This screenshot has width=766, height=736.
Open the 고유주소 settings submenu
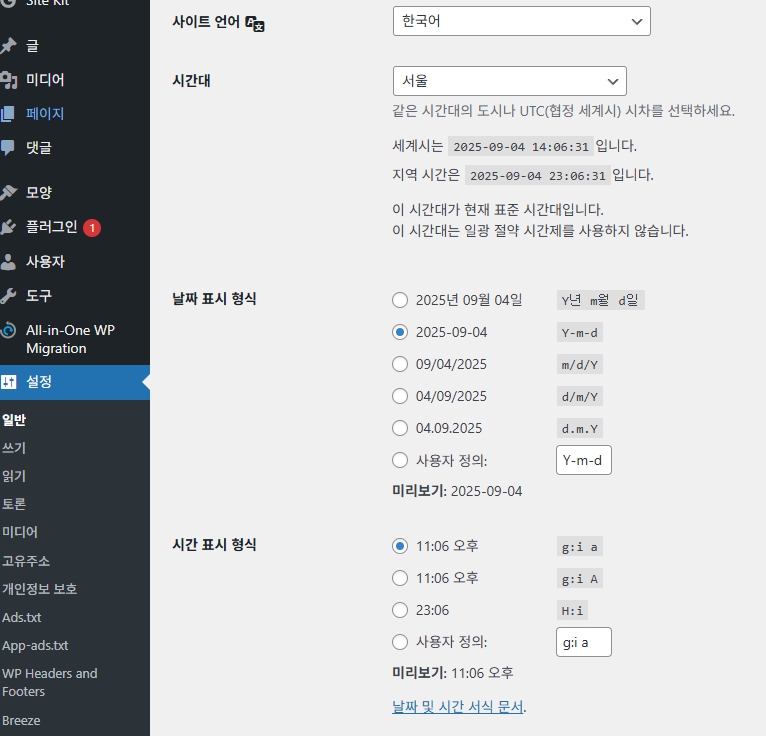pyautogui.click(x=26, y=561)
